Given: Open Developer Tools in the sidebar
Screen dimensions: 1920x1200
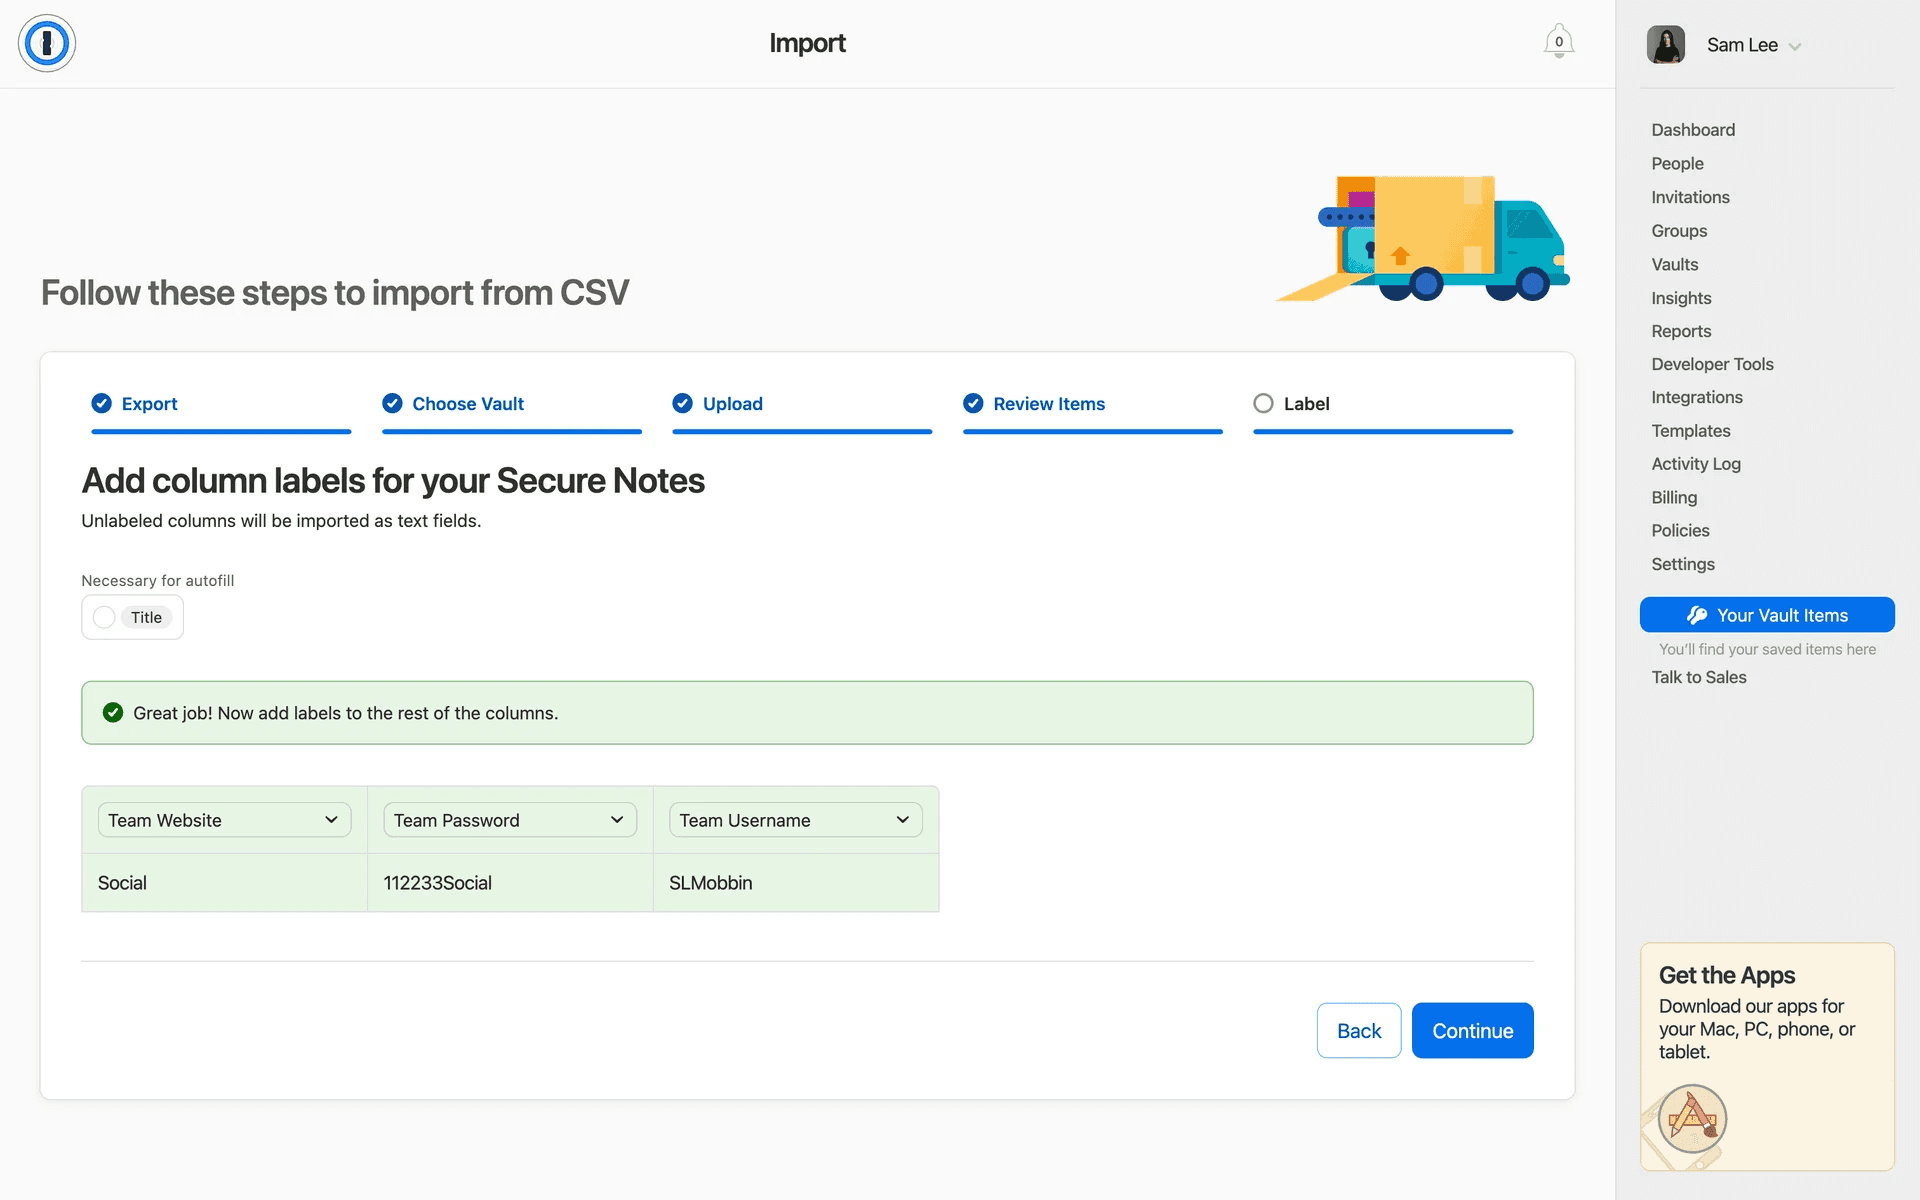Looking at the screenshot, I should point(1712,364).
